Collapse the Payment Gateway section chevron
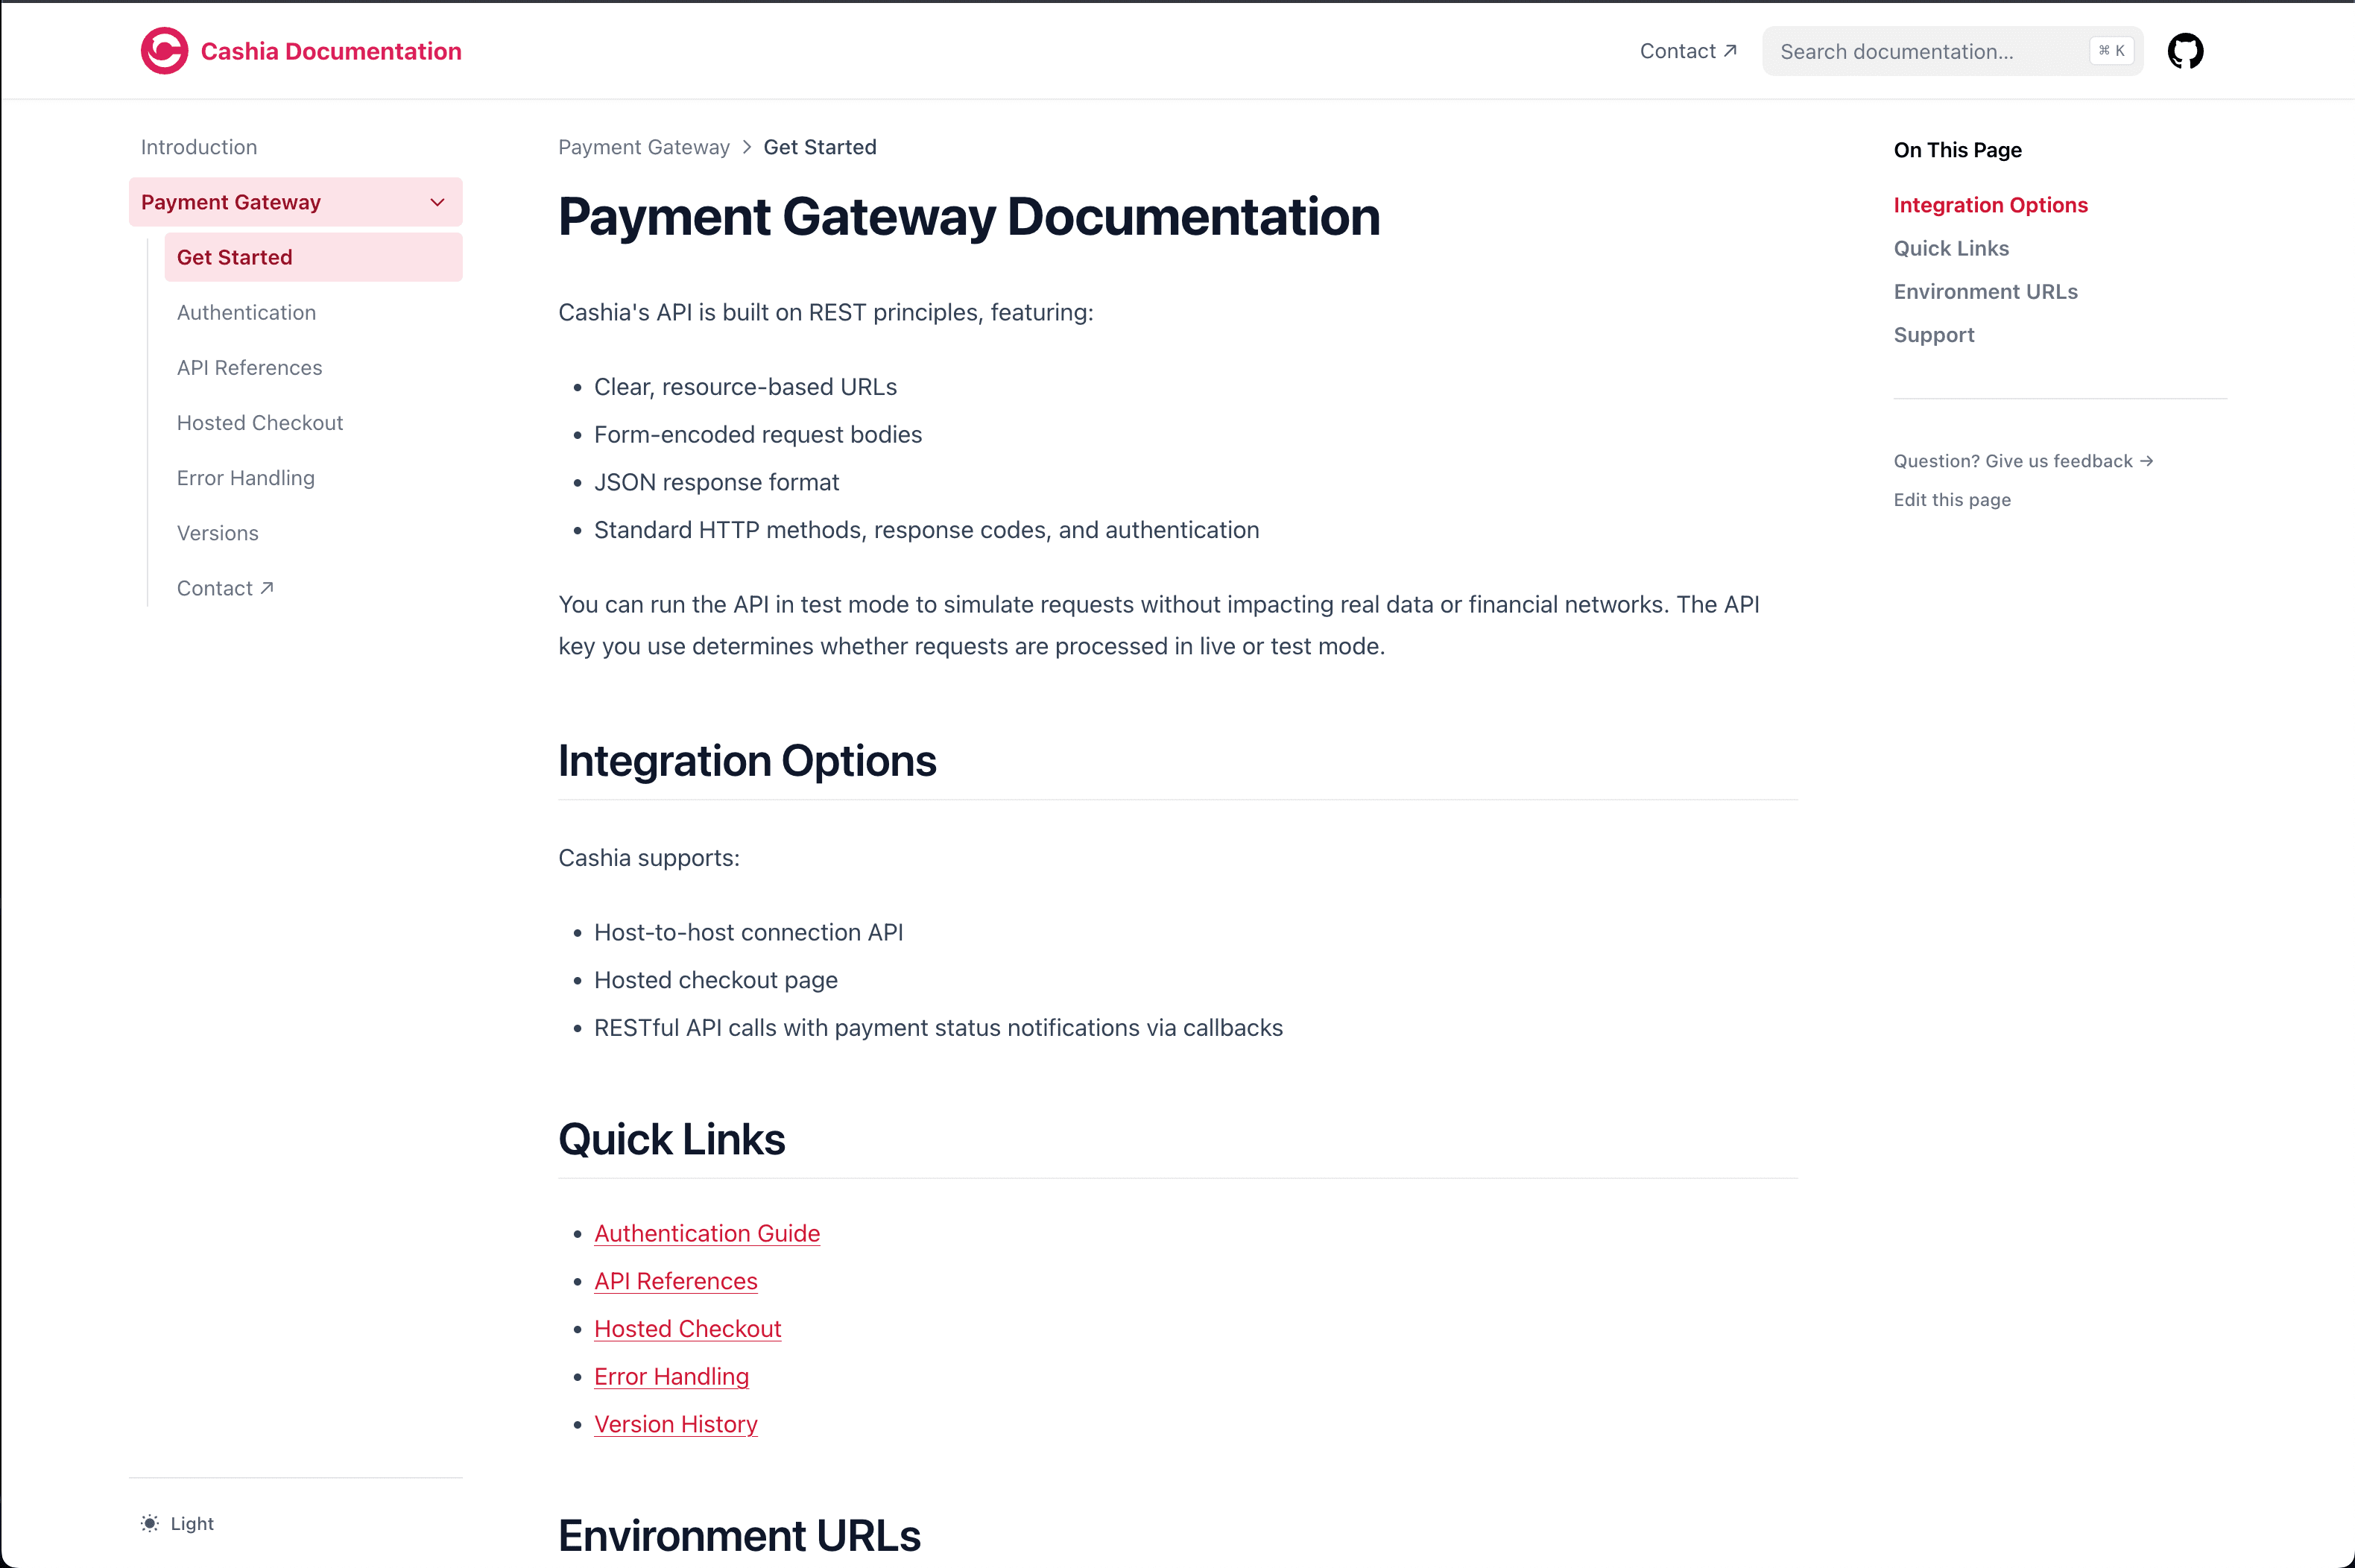Screen dimensions: 2355x1568 [x=437, y=202]
